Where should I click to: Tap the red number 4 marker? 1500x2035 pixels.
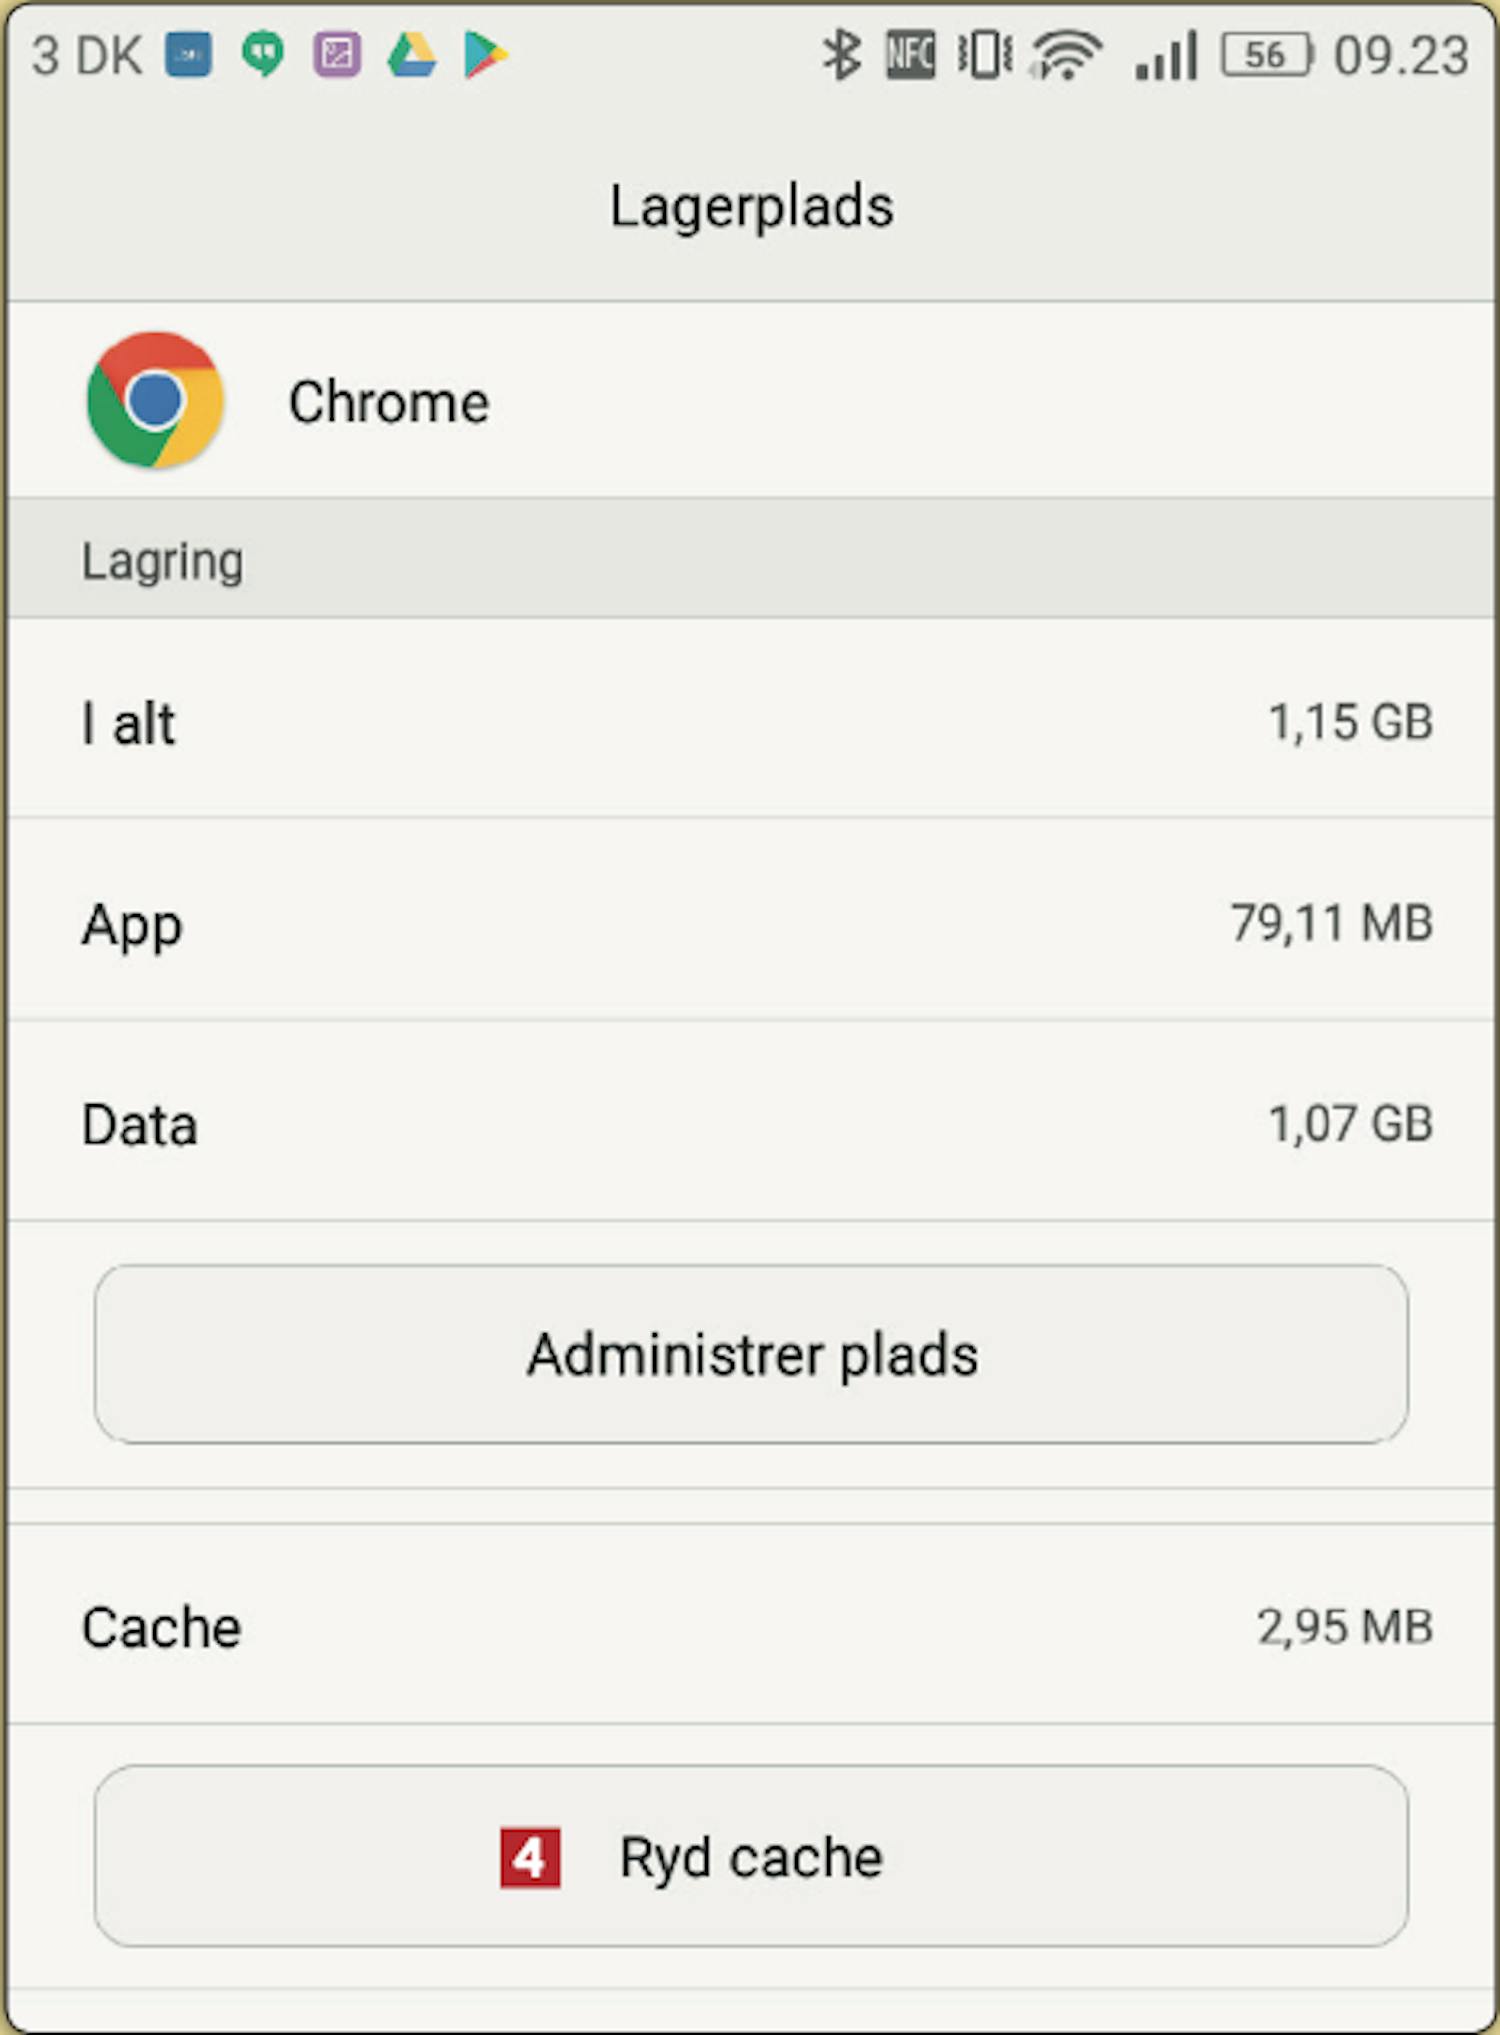coord(530,1858)
